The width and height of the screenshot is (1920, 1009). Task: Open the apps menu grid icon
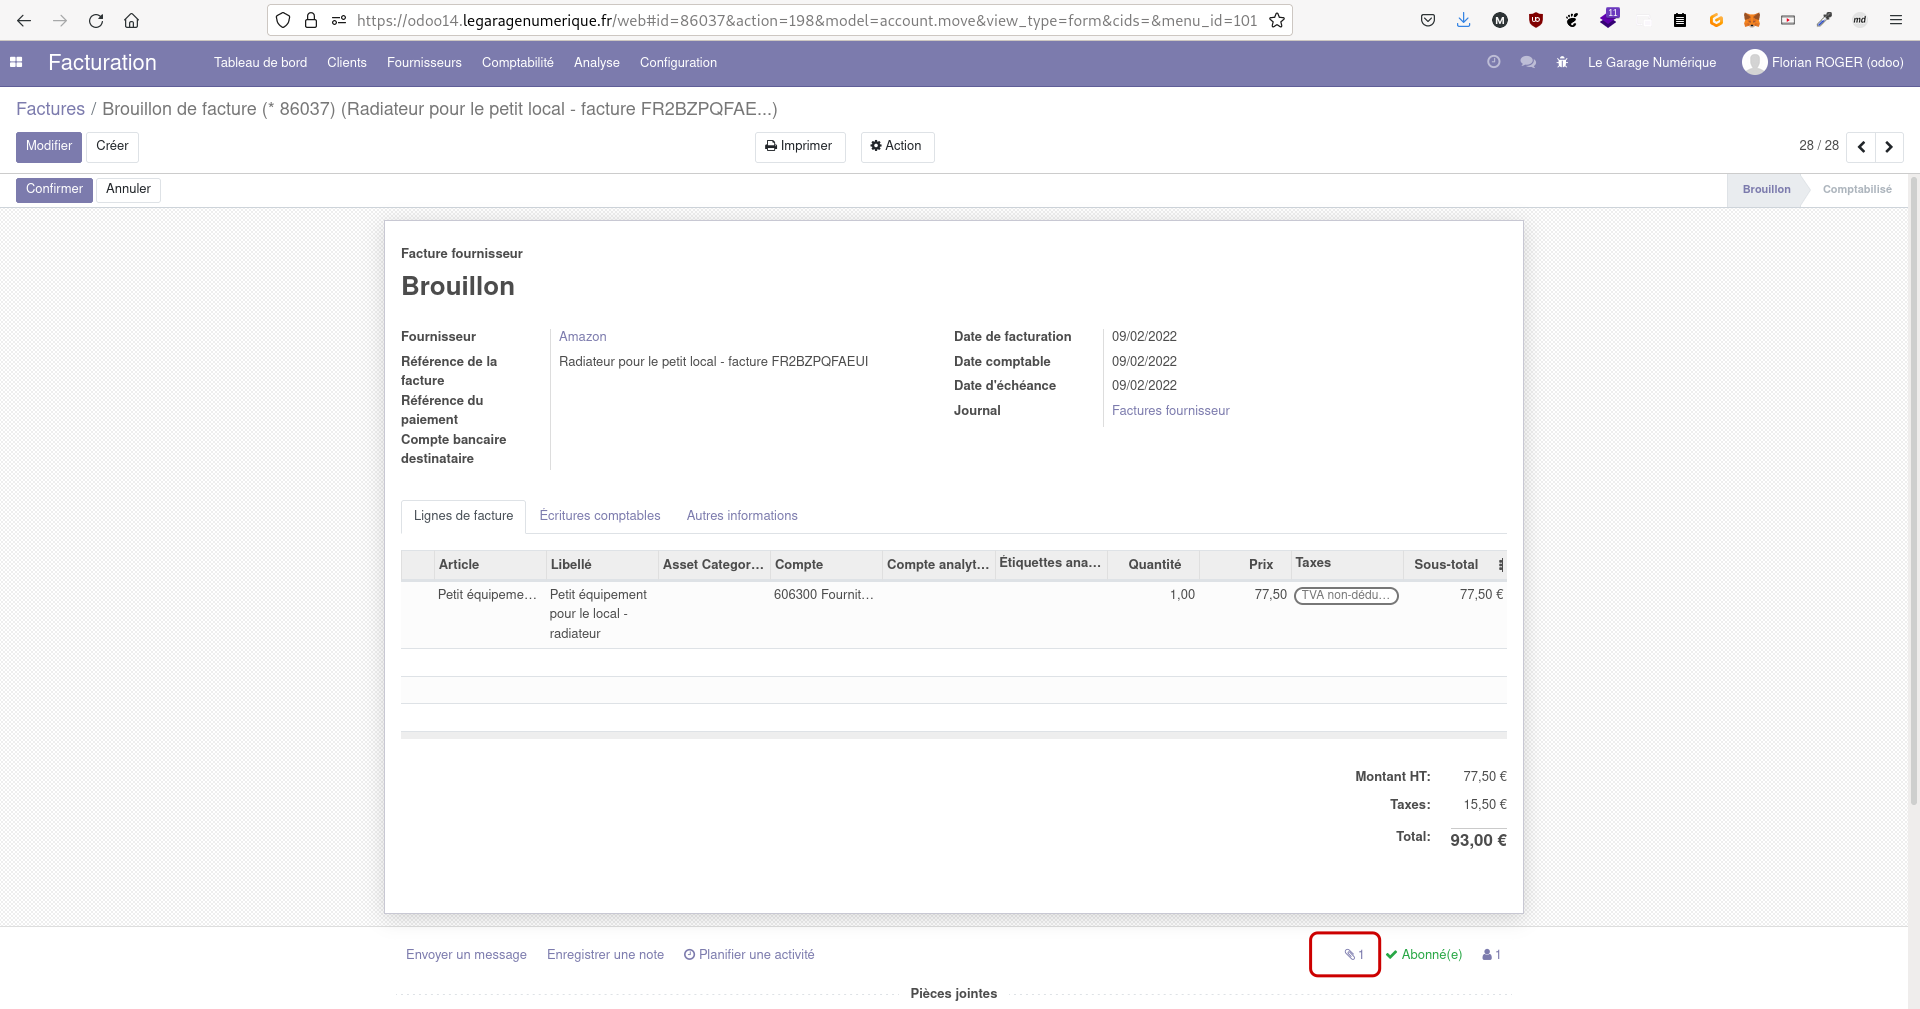click(x=16, y=62)
